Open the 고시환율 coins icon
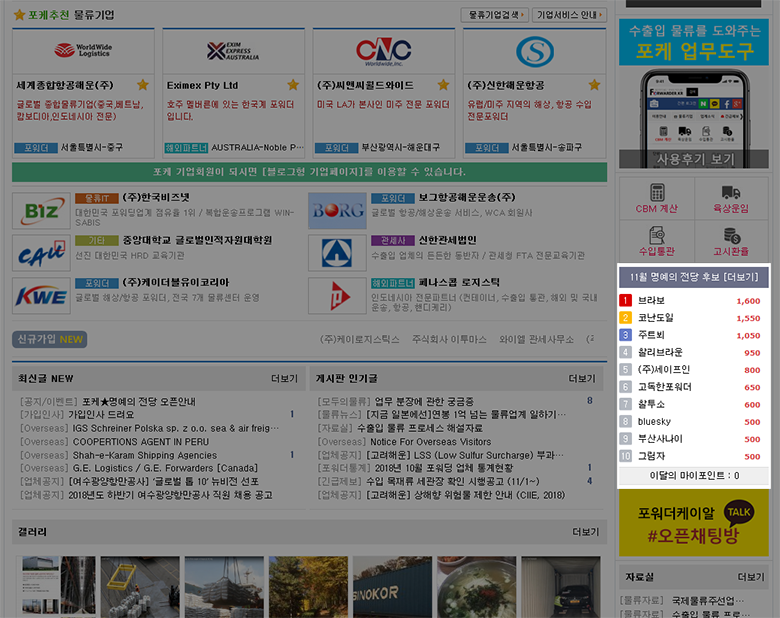The image size is (780, 618). 731,235
